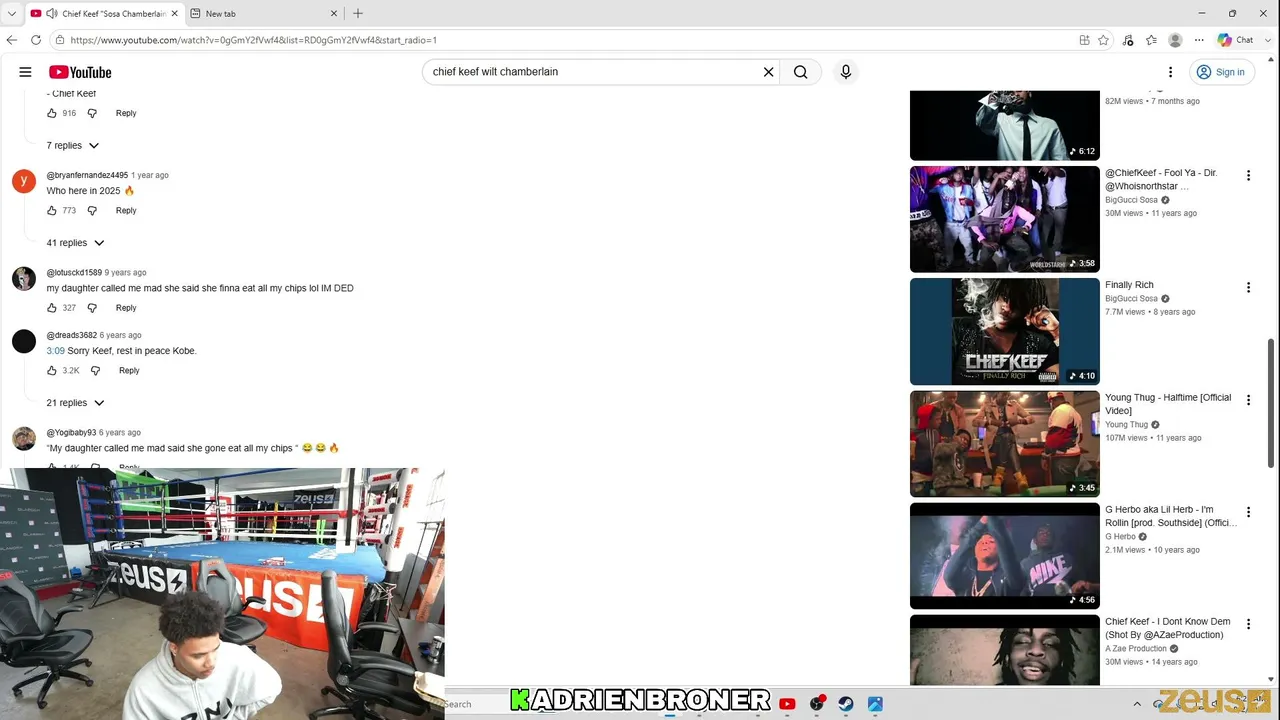Go back to the previous page
The width and height of the screenshot is (1280, 720).
(x=12, y=40)
